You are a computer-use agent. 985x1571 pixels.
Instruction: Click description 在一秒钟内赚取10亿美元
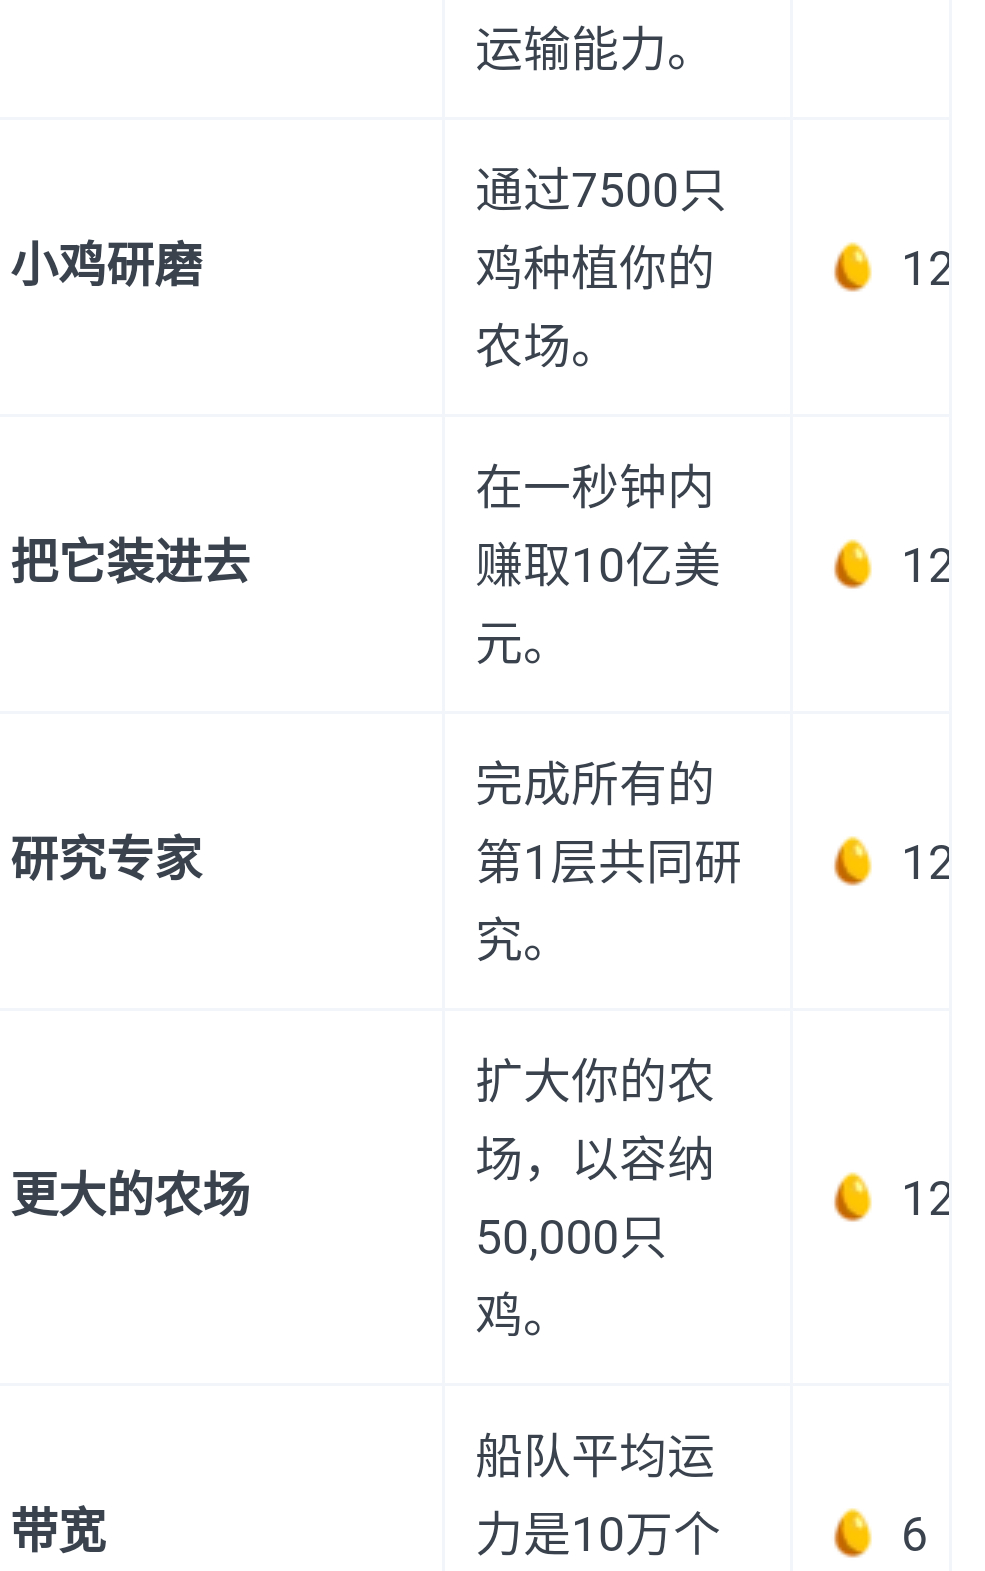598,564
